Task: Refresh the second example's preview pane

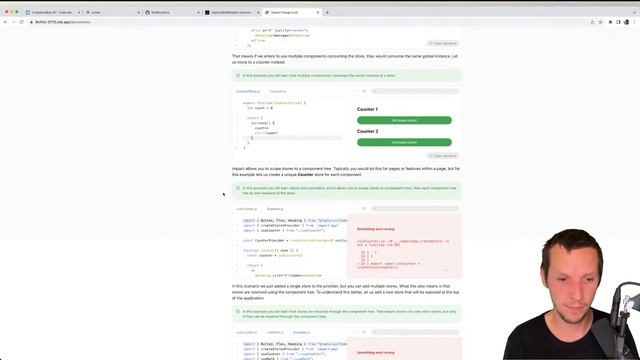Action: 364,209
